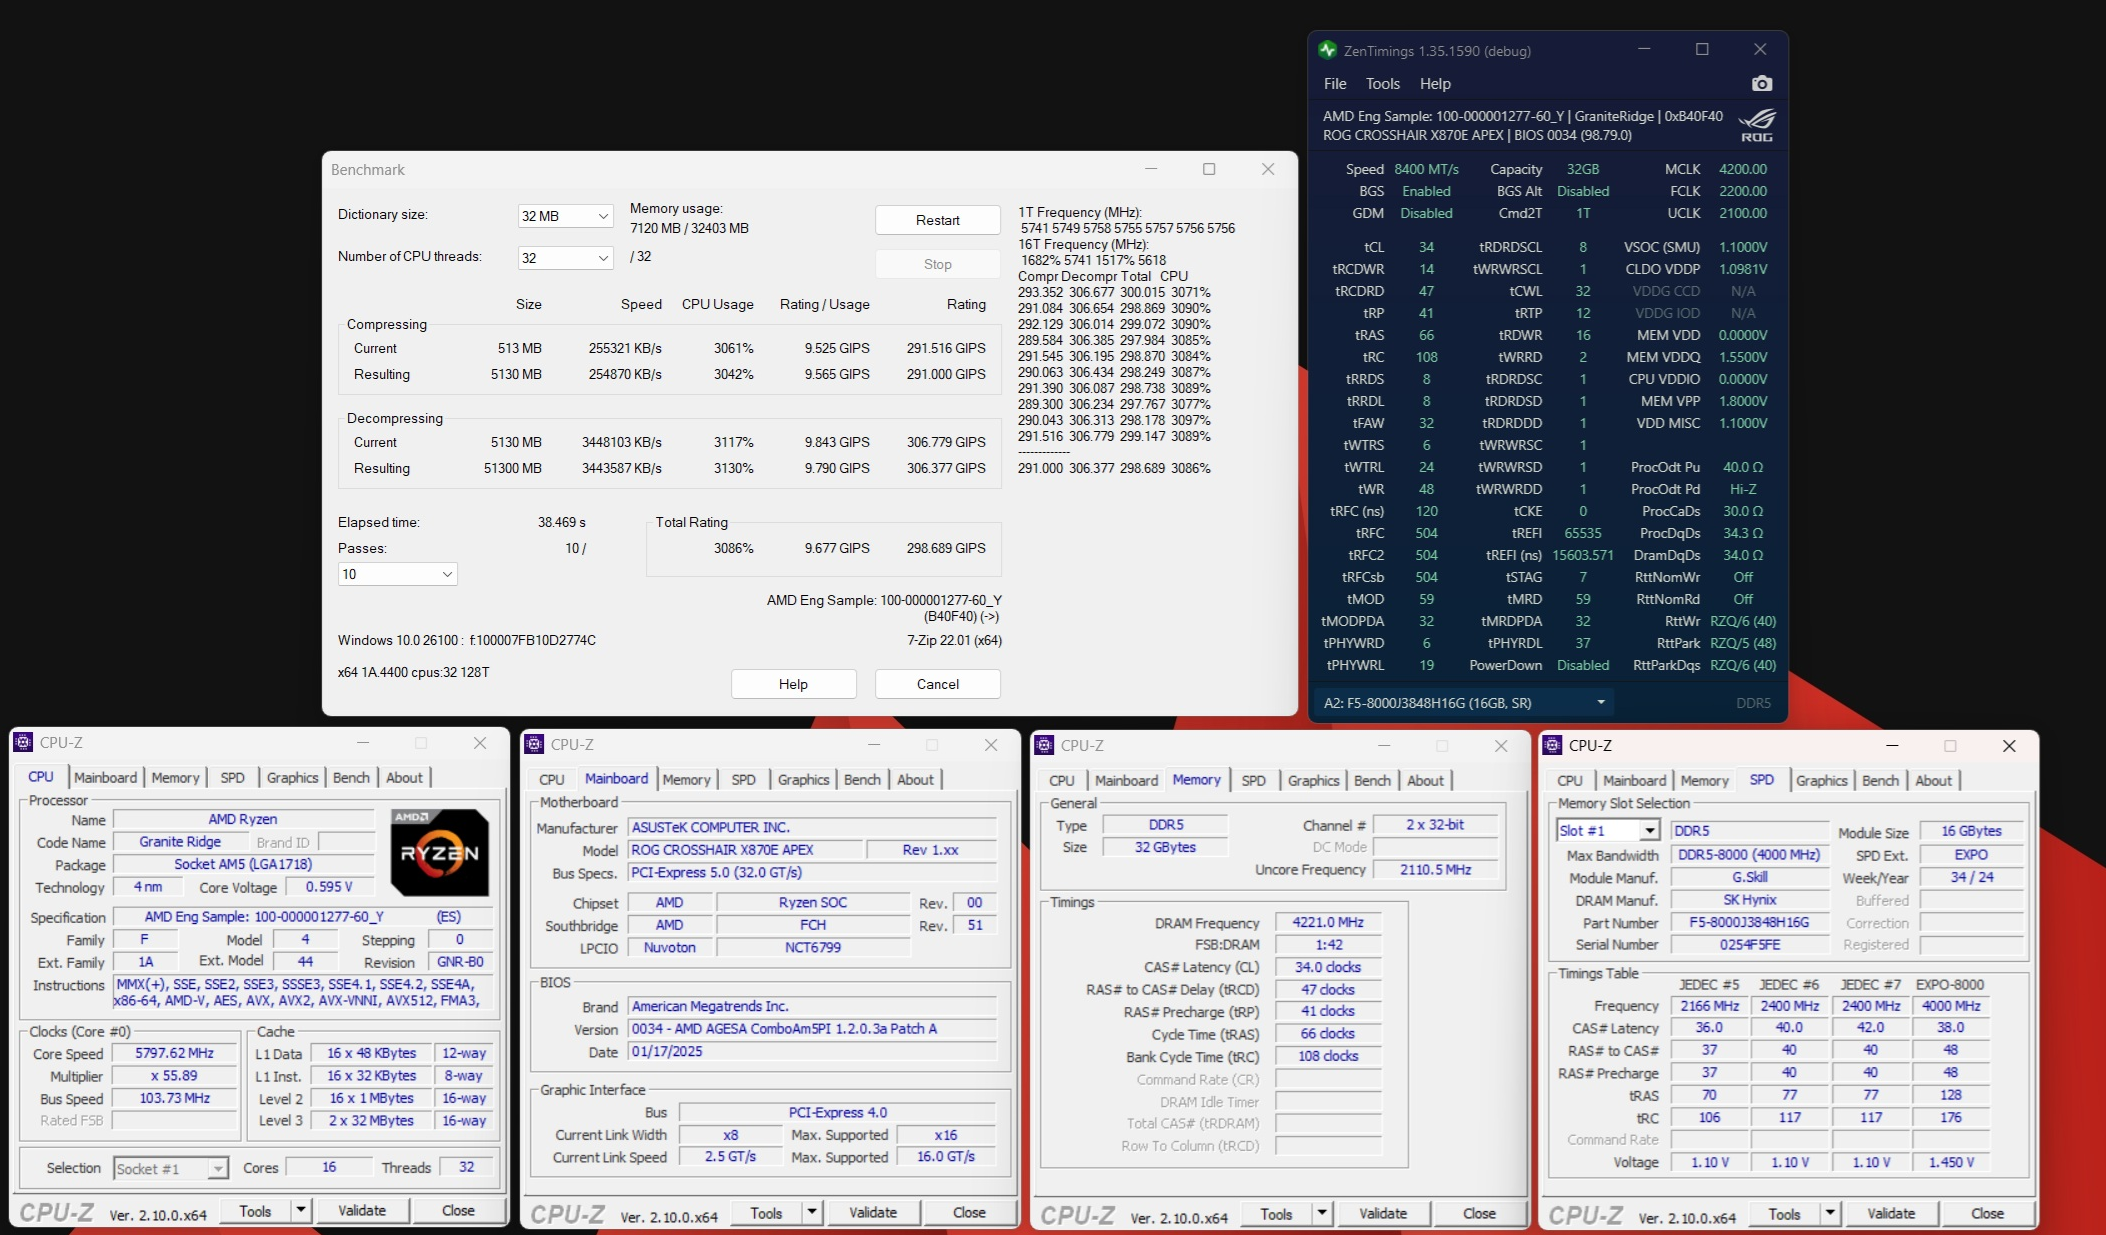The height and width of the screenshot is (1235, 2106).
Task: Click the MEM VDDQ 1.5500V value
Action: pyautogui.click(x=1743, y=357)
